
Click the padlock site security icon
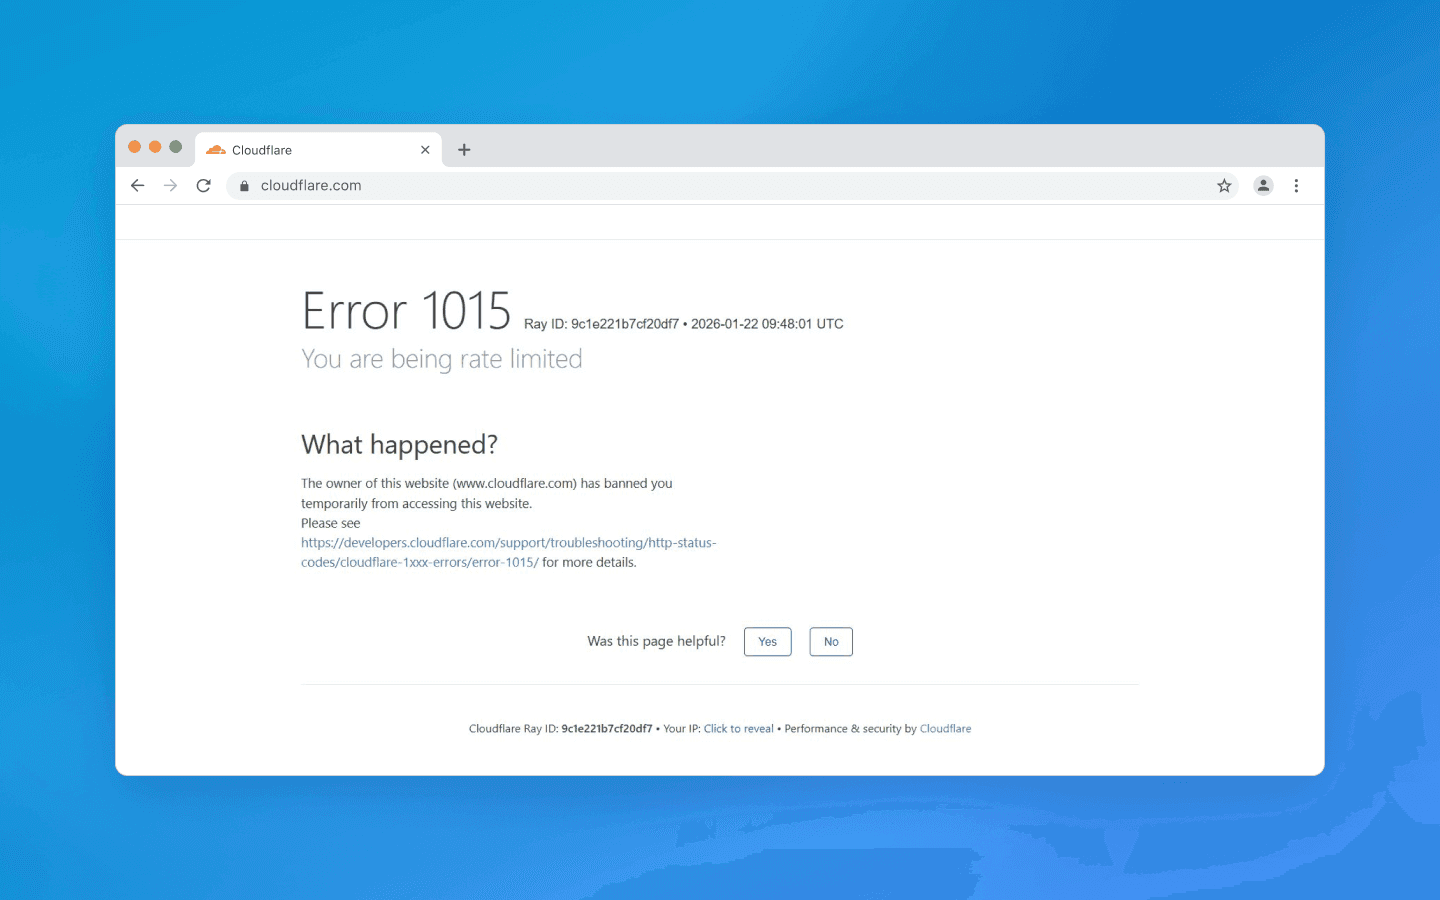click(243, 185)
